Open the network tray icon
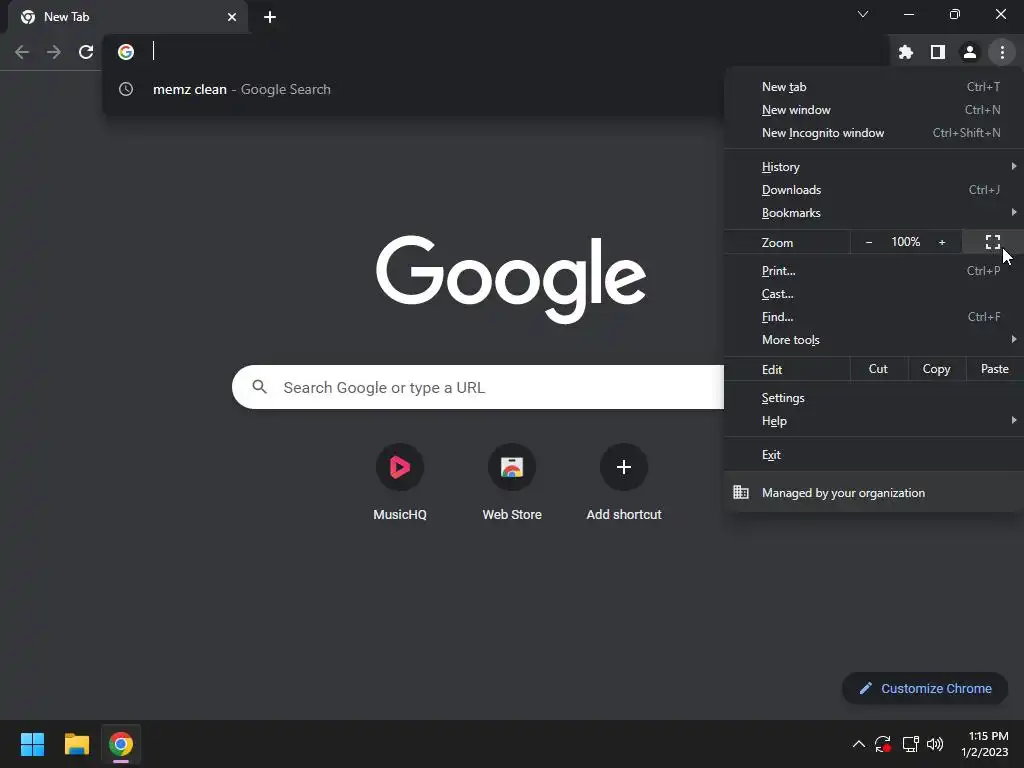This screenshot has height=768, width=1024. (x=910, y=744)
